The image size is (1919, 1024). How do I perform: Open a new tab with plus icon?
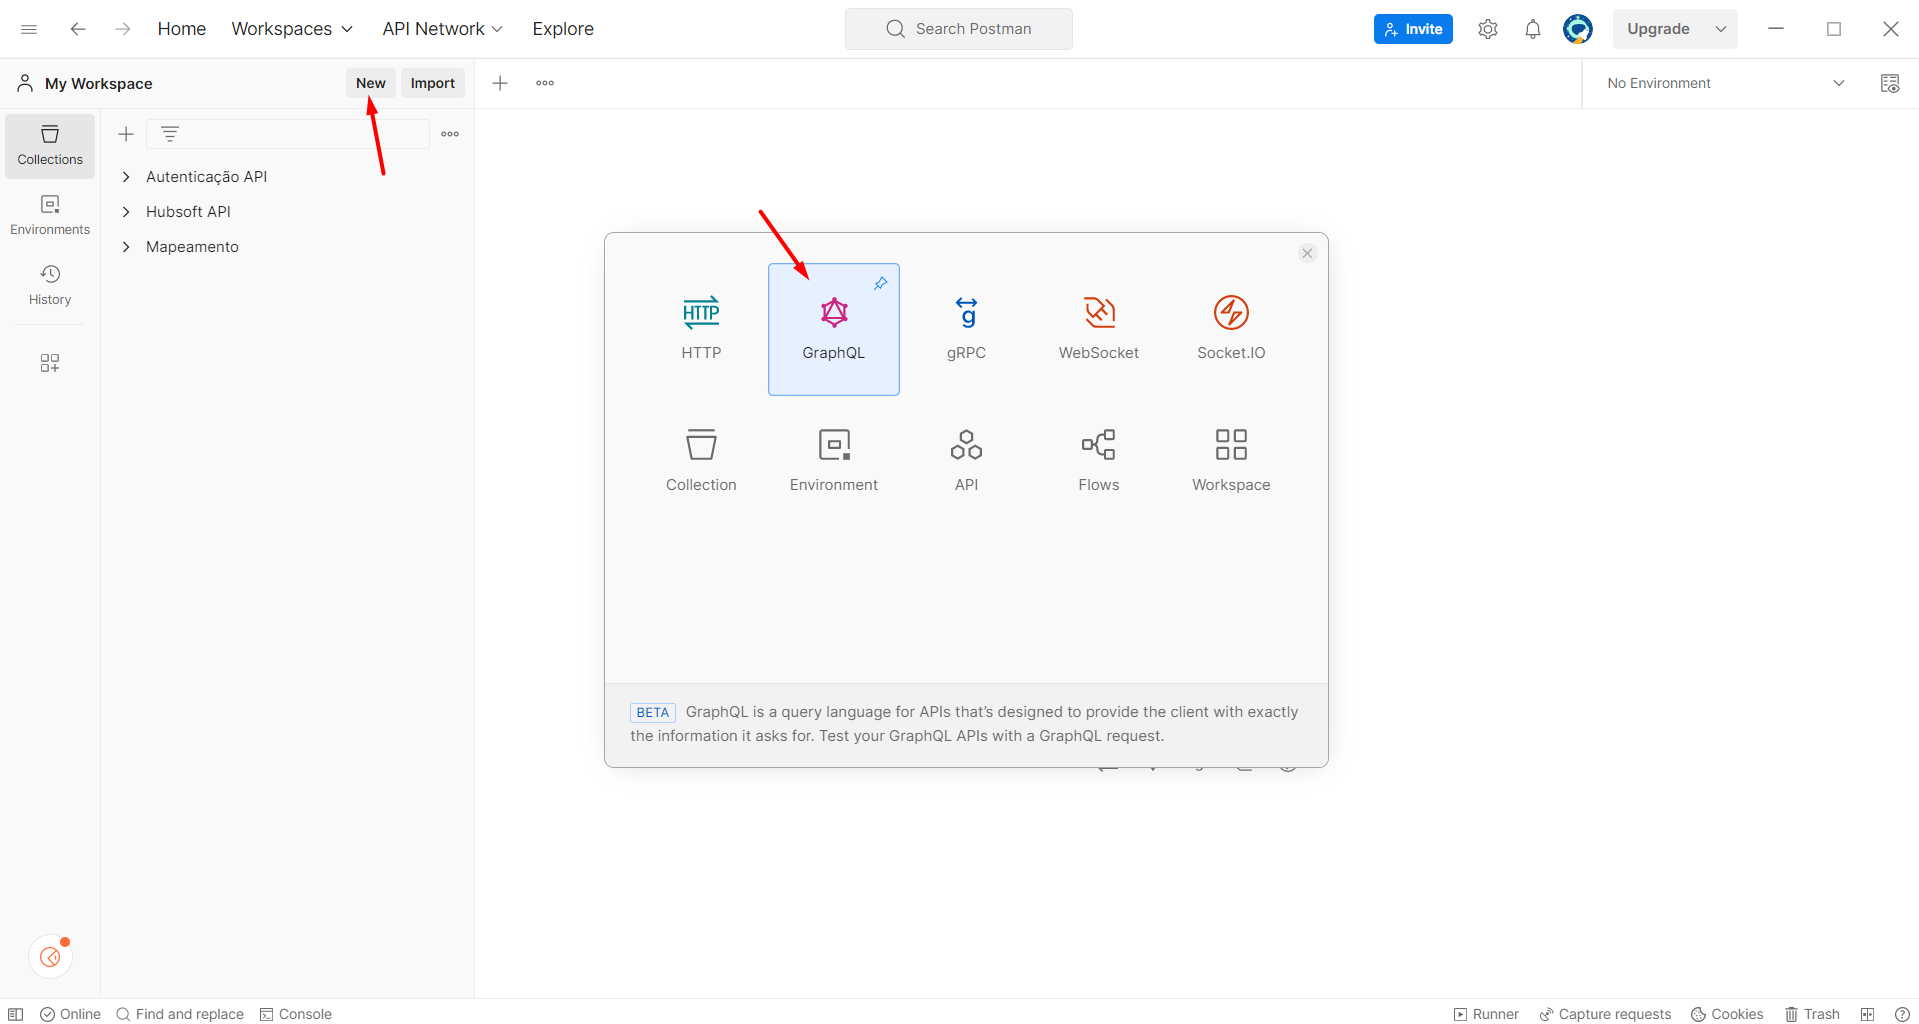pyautogui.click(x=500, y=83)
